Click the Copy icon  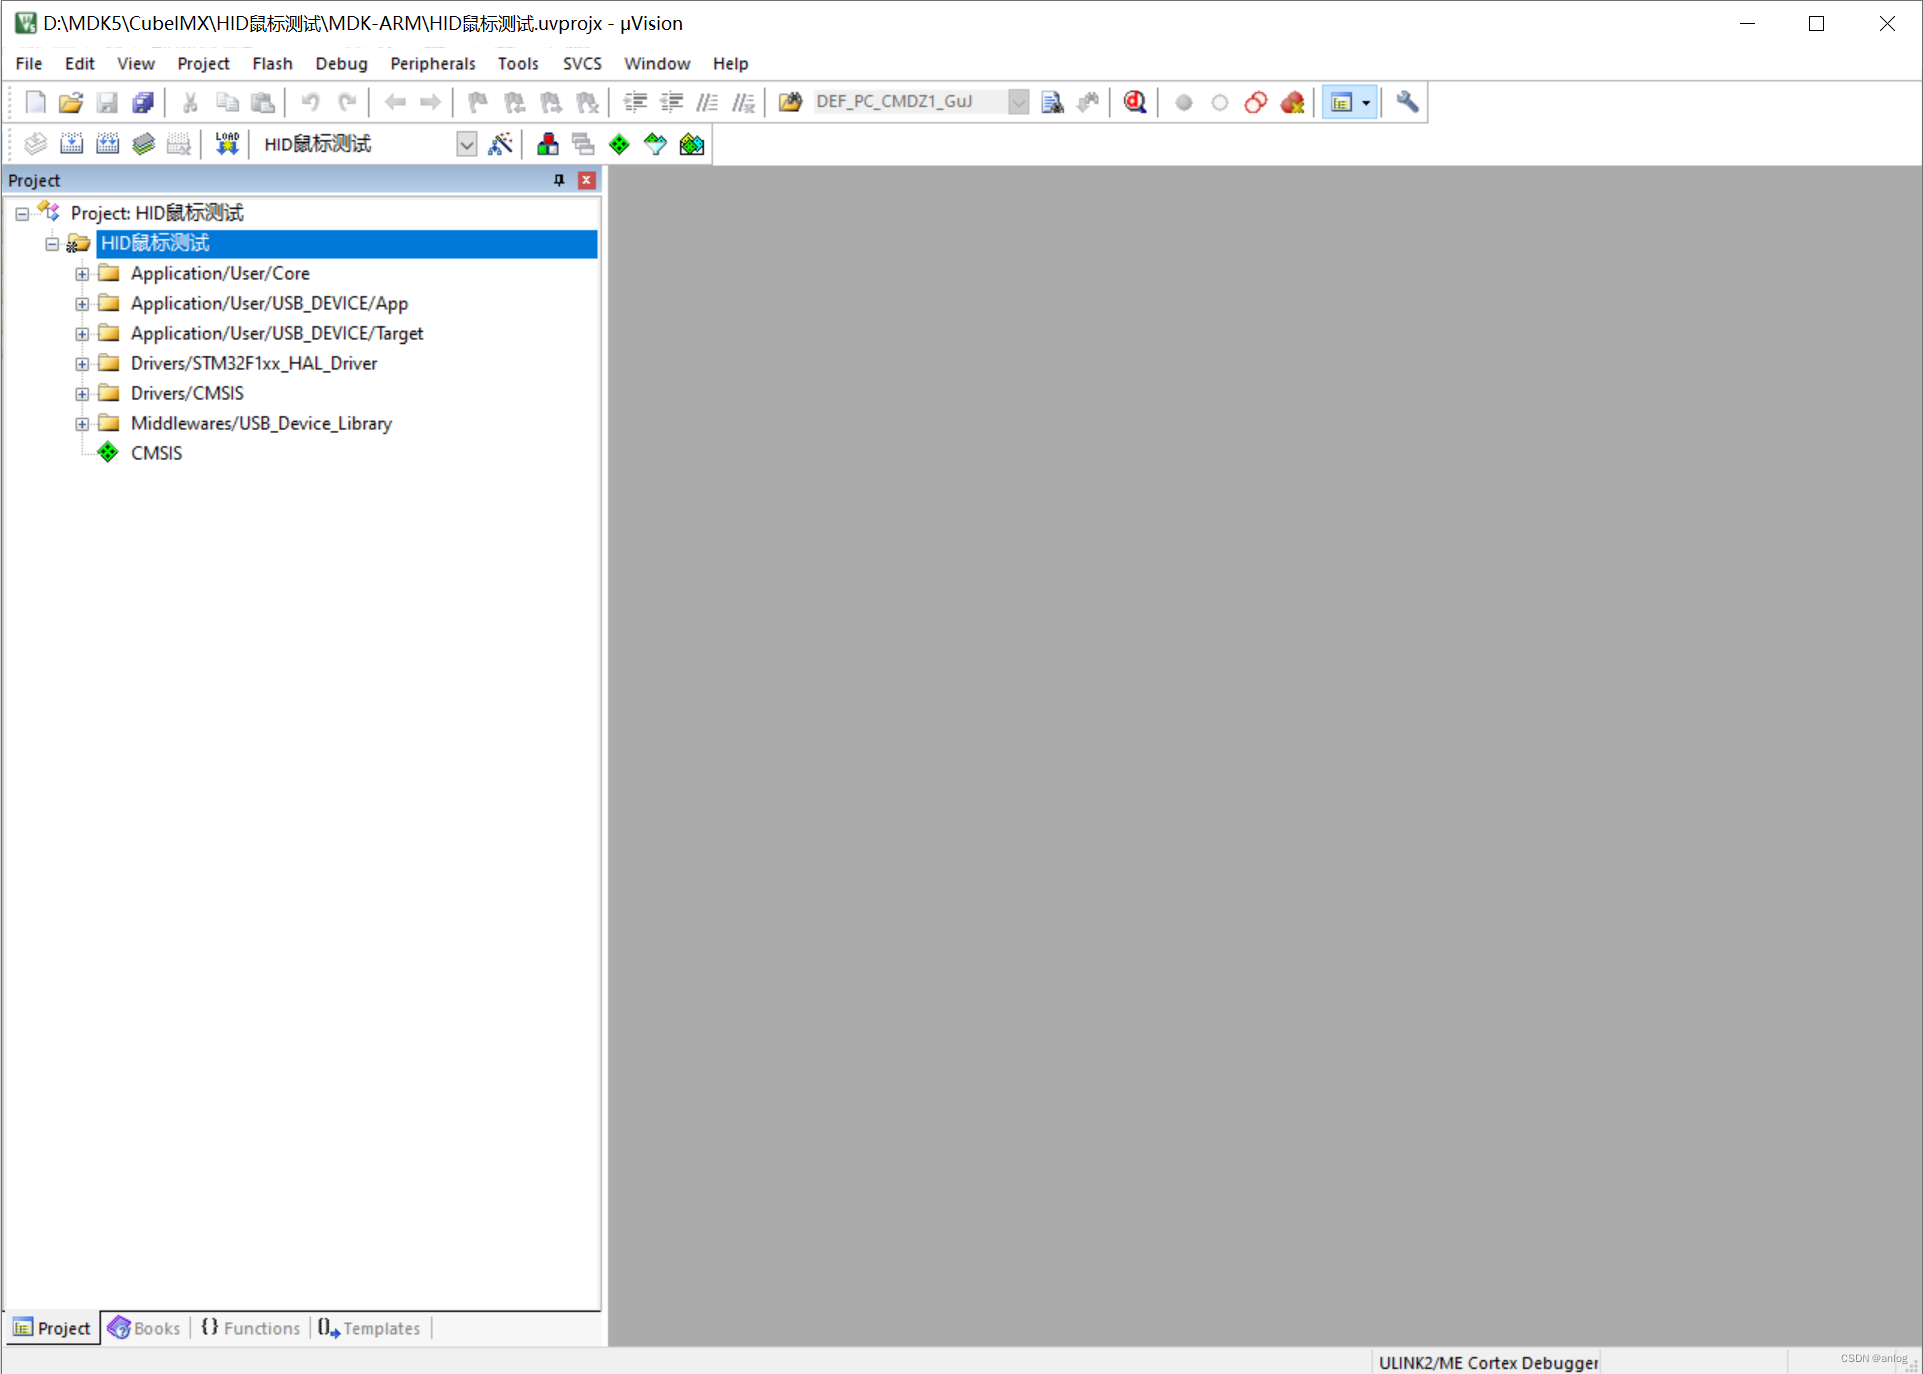coord(227,102)
